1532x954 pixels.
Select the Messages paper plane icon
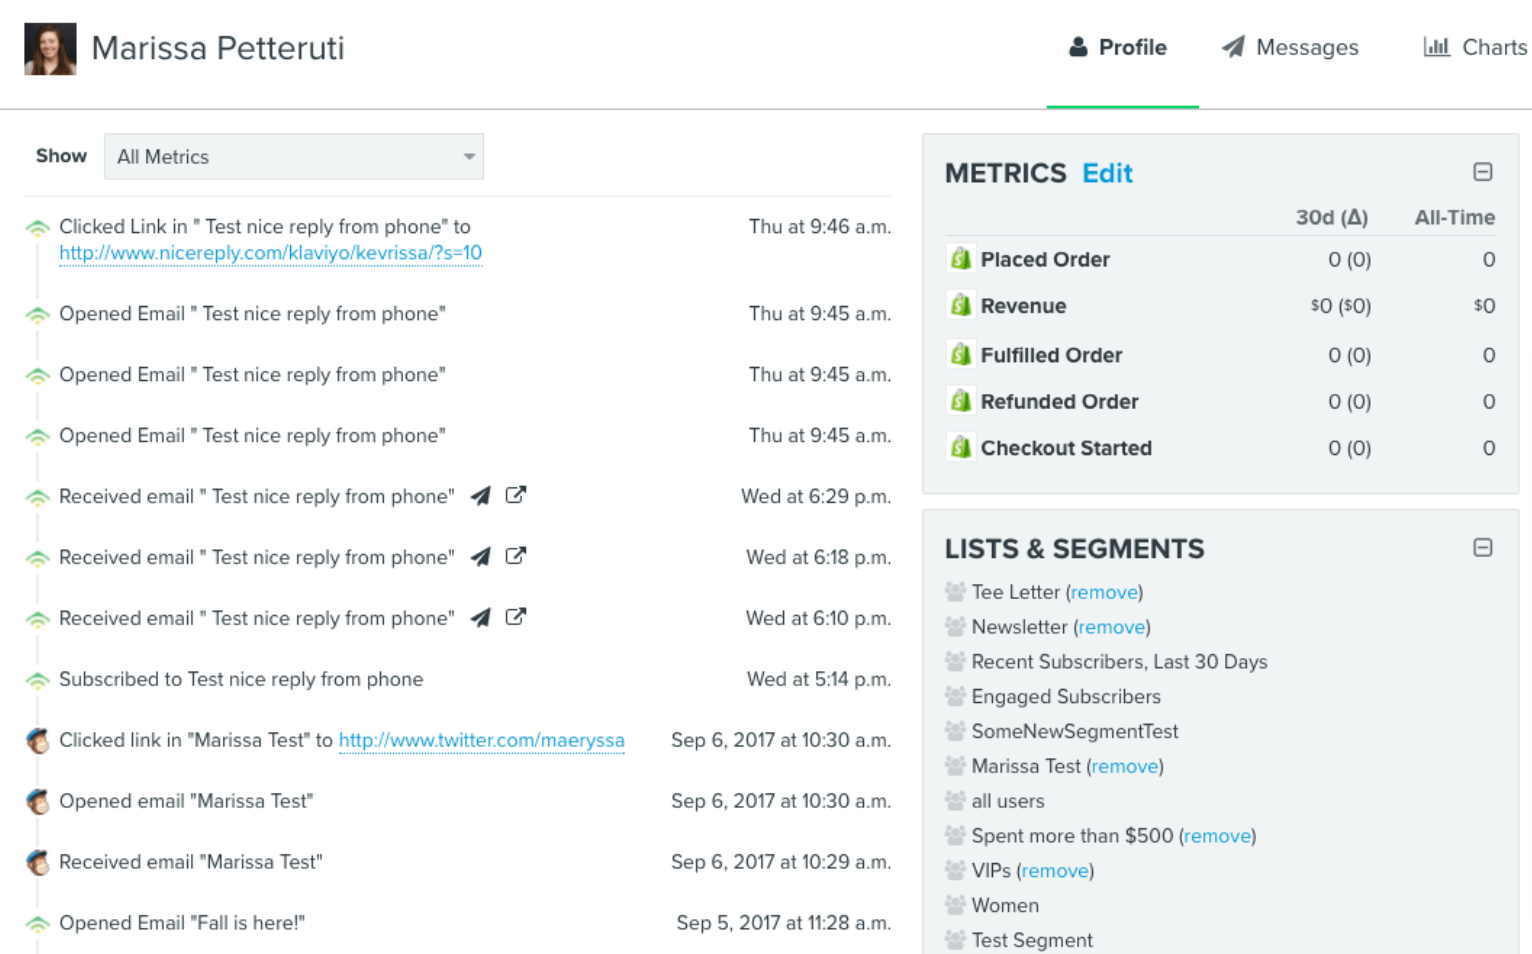[1232, 46]
